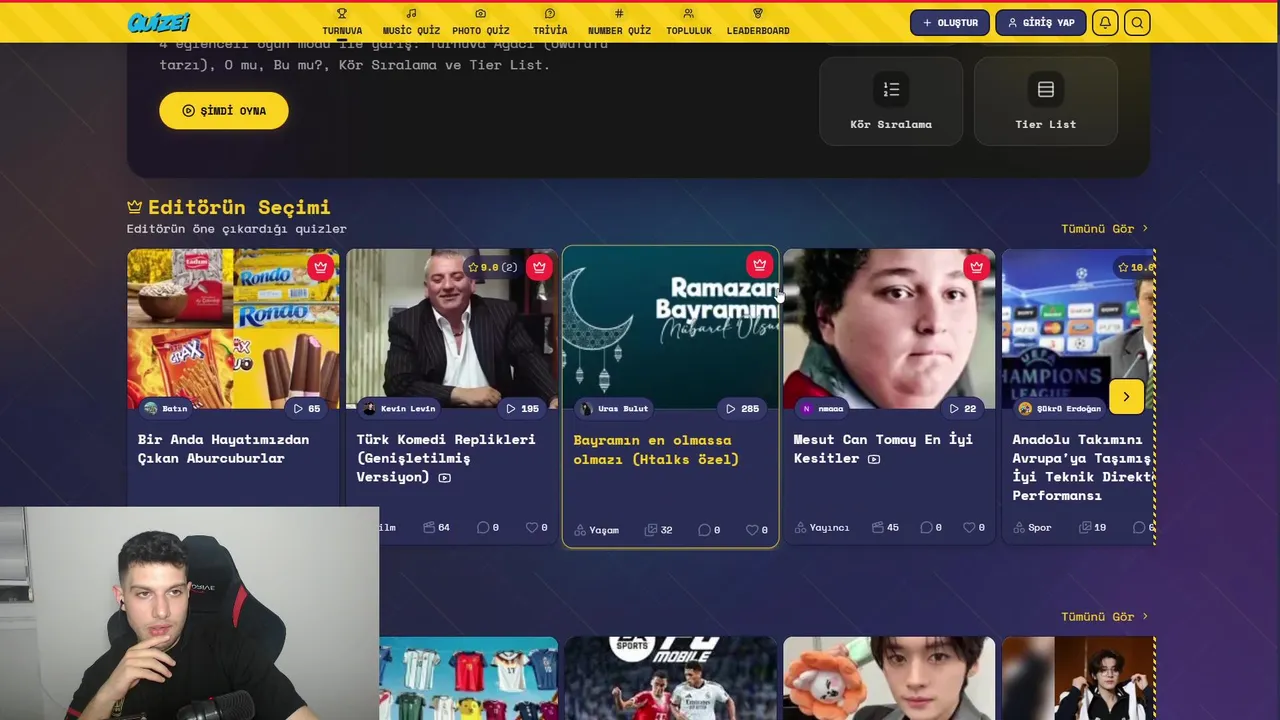1280x720 pixels.
Task: Open the Quizei logo home link
Action: 158,22
